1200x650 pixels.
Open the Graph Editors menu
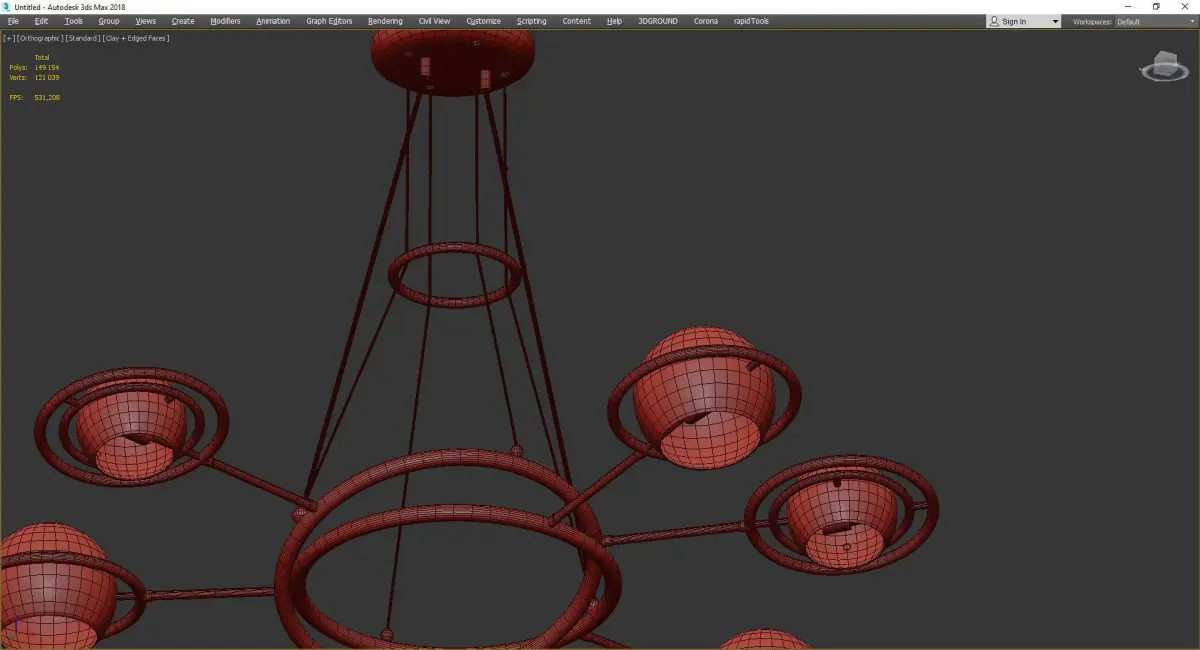(x=329, y=21)
